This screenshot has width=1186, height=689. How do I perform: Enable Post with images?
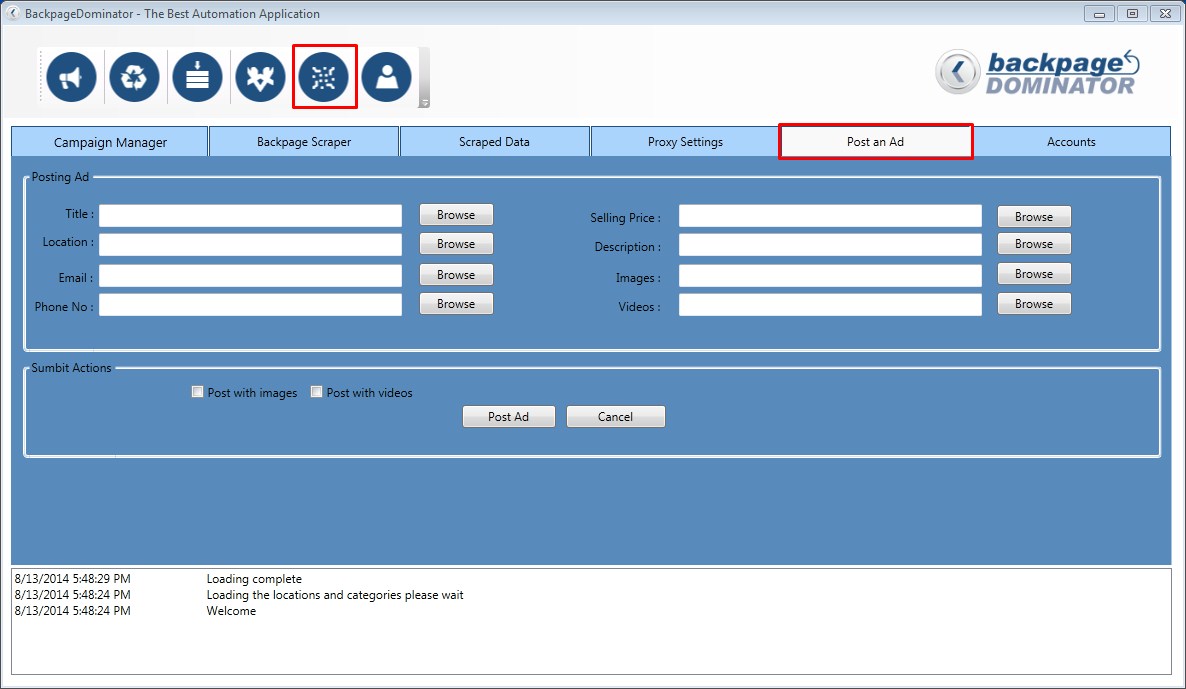point(197,392)
